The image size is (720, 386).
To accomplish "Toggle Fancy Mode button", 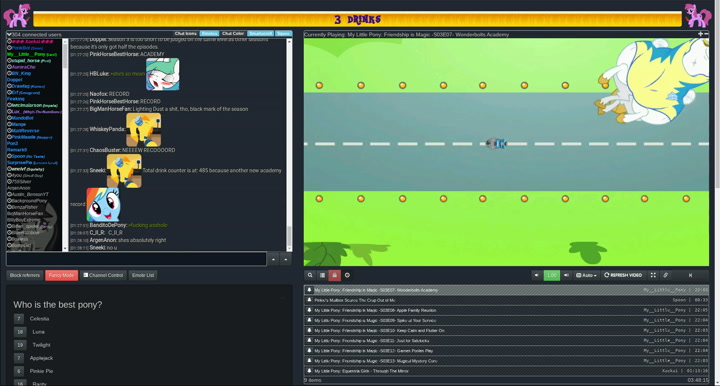I will pyautogui.click(x=62, y=275).
